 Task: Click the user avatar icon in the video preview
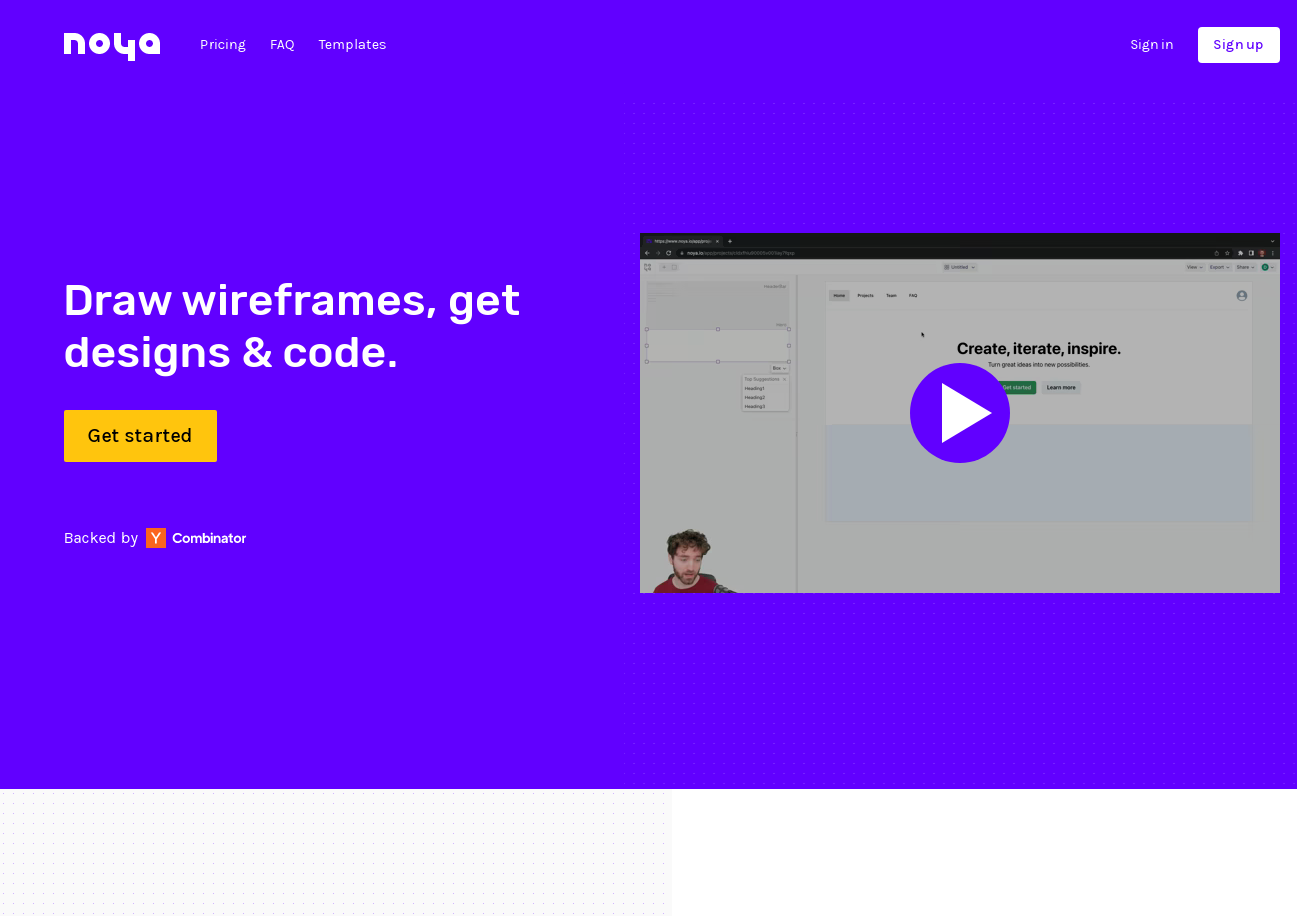pos(1241,296)
